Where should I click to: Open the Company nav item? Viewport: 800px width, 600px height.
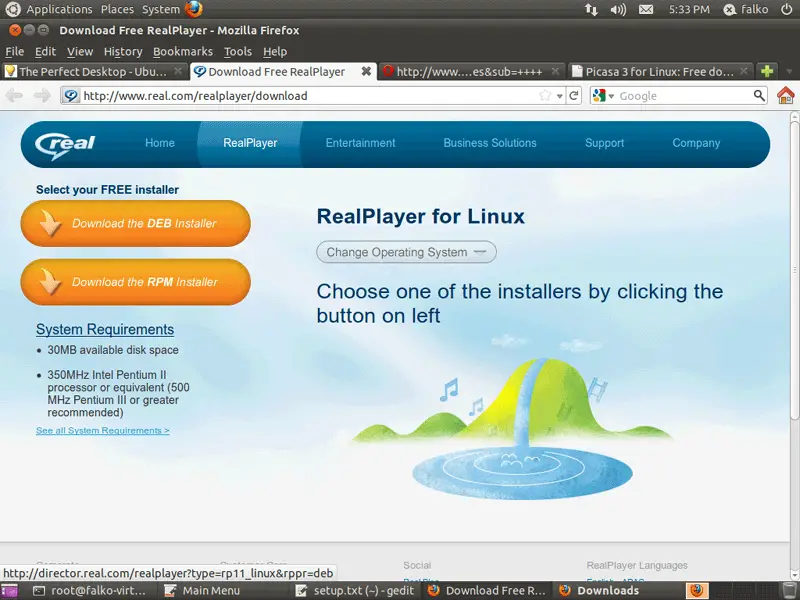click(696, 143)
